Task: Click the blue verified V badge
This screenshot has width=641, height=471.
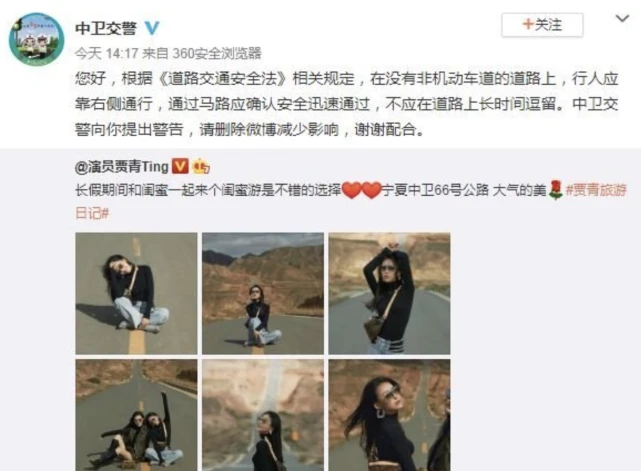Action: [x=152, y=28]
